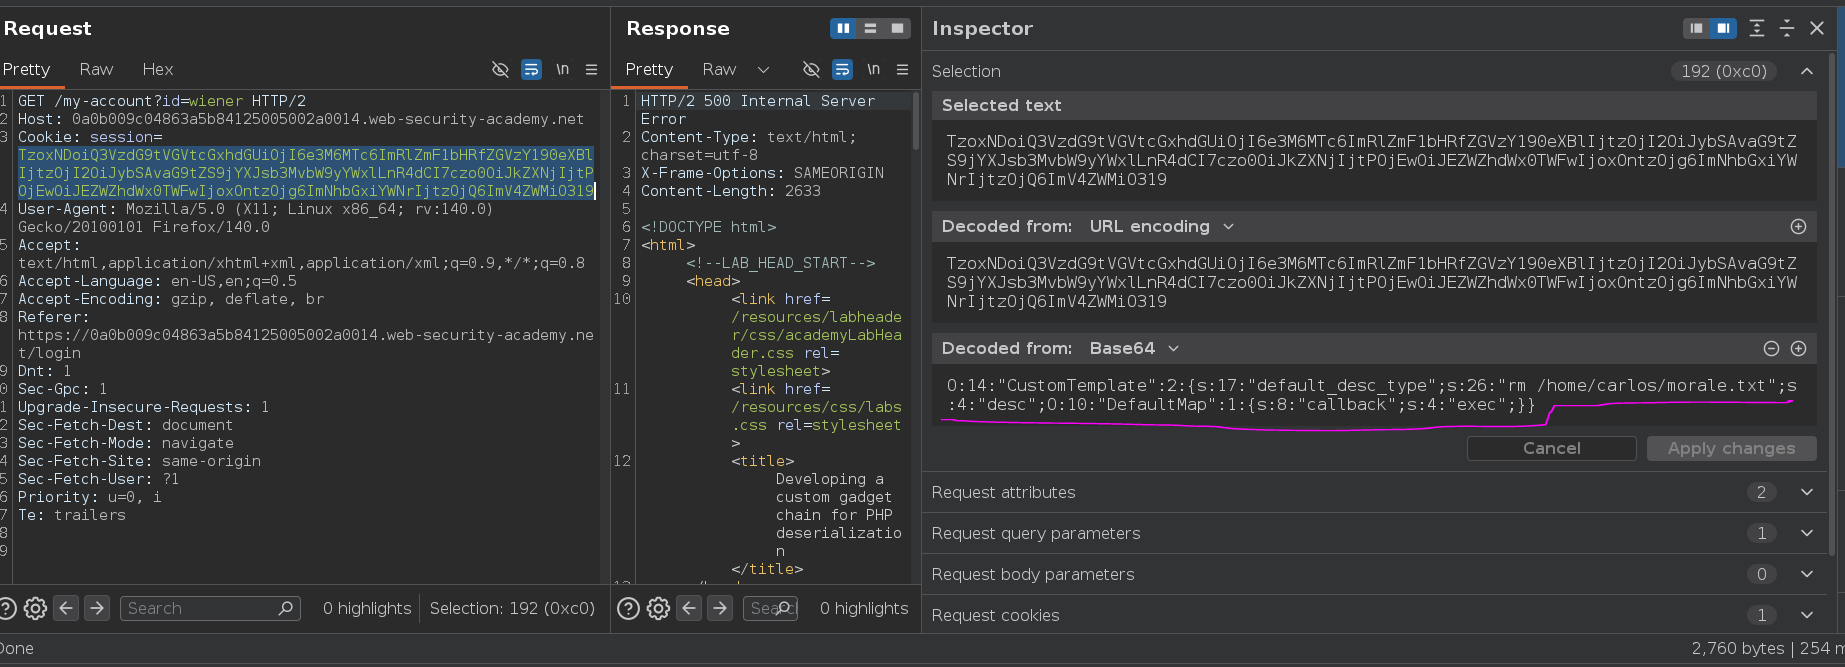This screenshot has height=667, width=1845.
Task: Click Request attributes count badge '2'
Action: pos(1761,492)
